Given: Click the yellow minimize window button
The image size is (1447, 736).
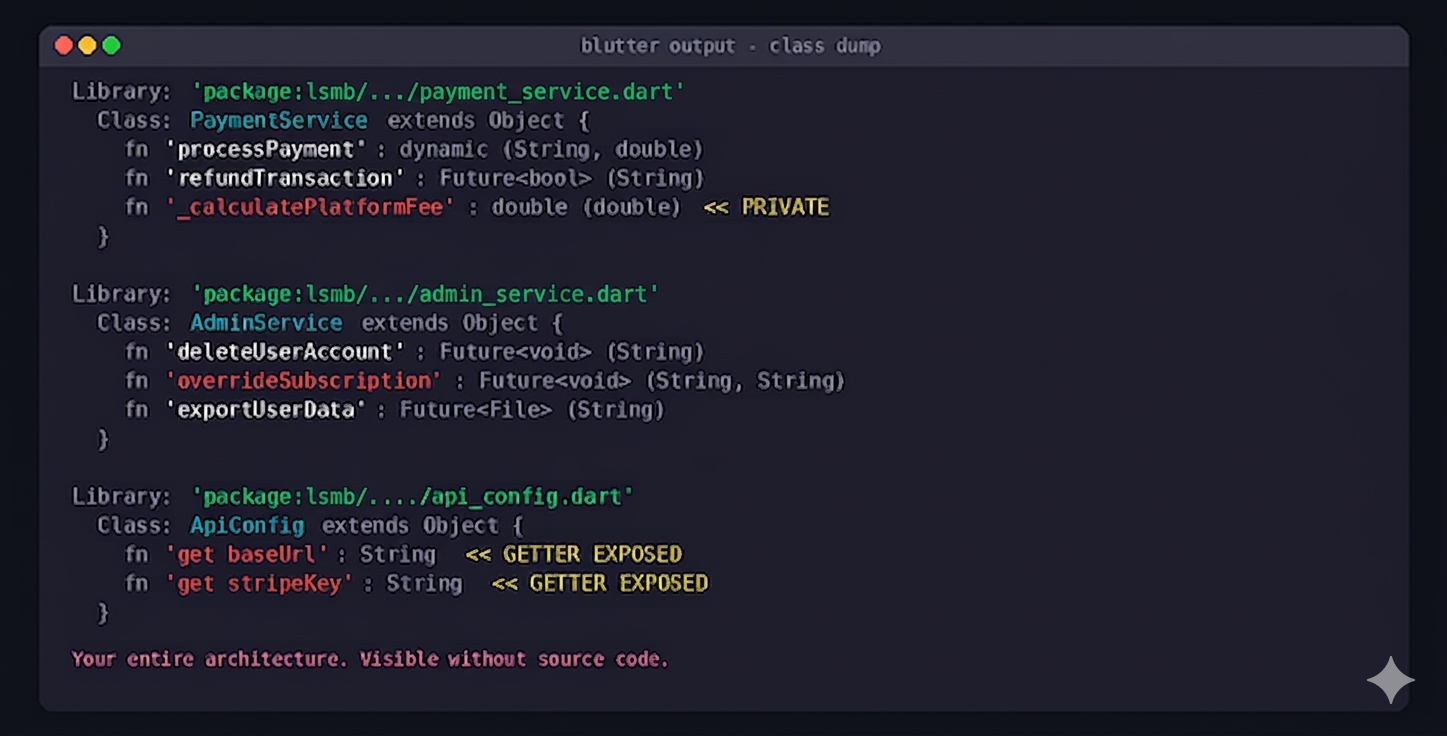Looking at the screenshot, I should point(87,45).
